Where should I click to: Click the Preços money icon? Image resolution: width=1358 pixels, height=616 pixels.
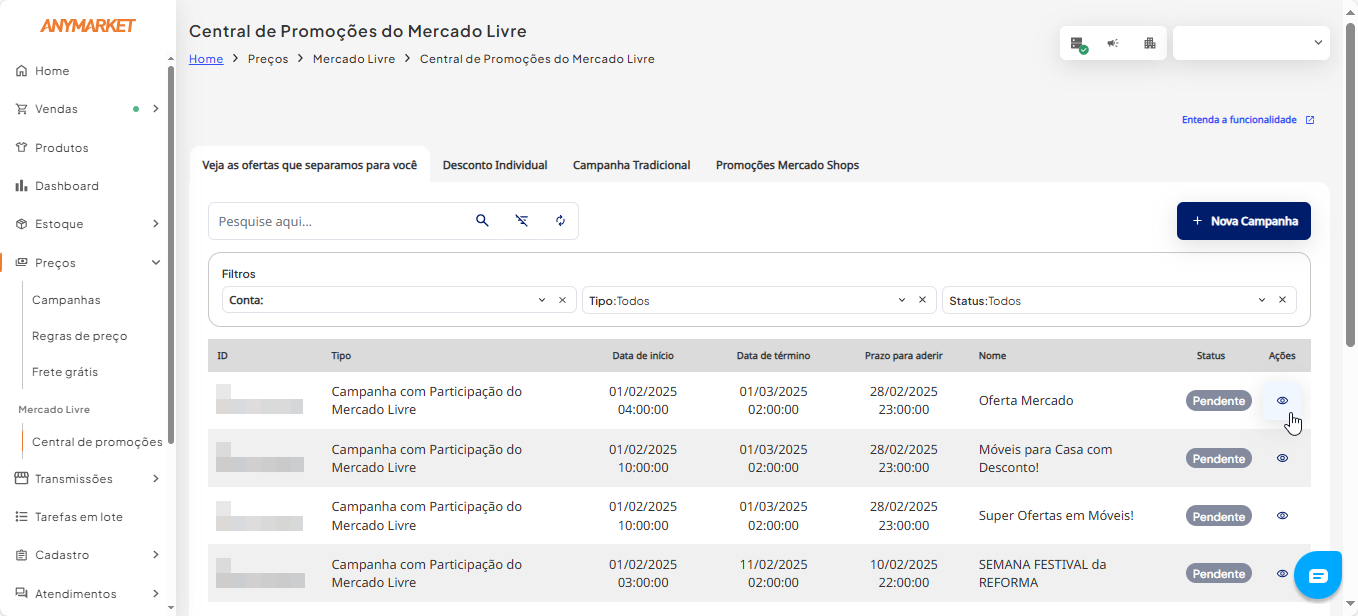[21, 263]
